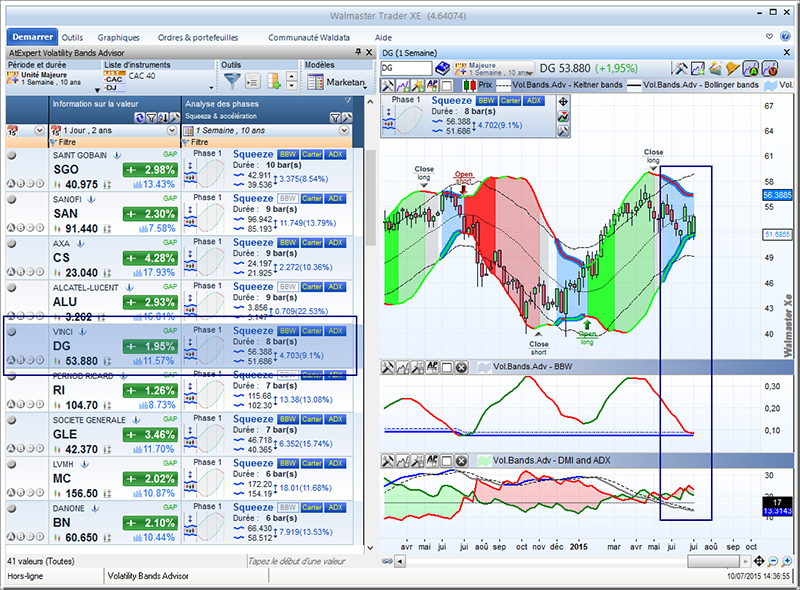Click the BBW button in SAINT GOBAIN row

pyautogui.click(x=288, y=154)
